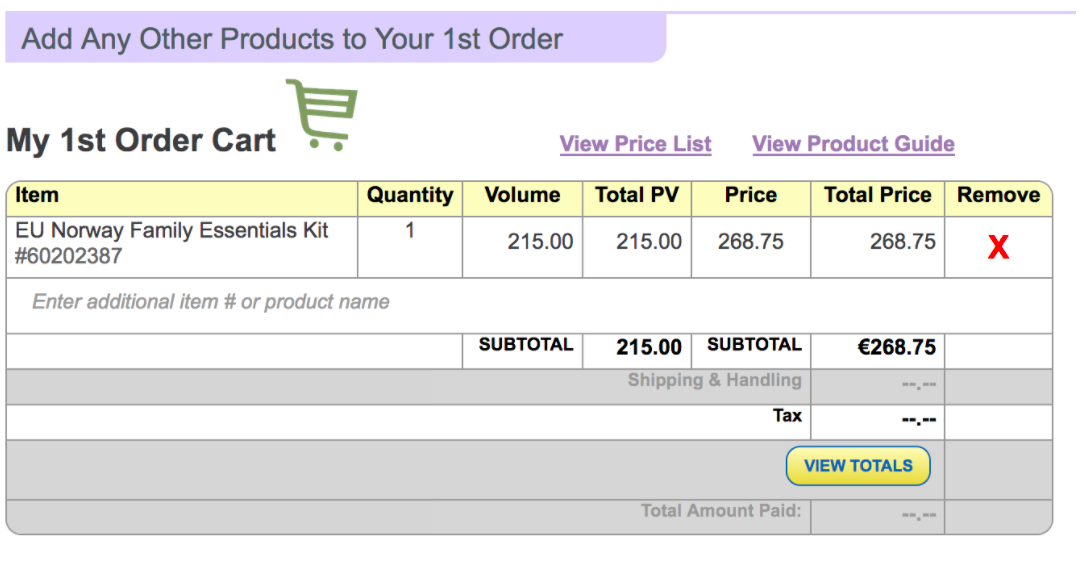Click the quantity value 1

pos(410,231)
